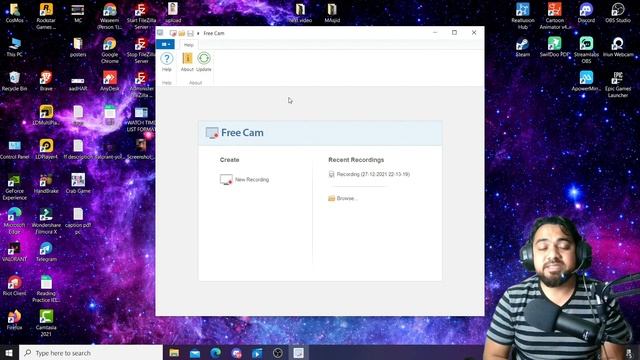Open SwifDoo PDF desktop shortcut
The height and width of the screenshot is (360, 640).
pyautogui.click(x=555, y=47)
